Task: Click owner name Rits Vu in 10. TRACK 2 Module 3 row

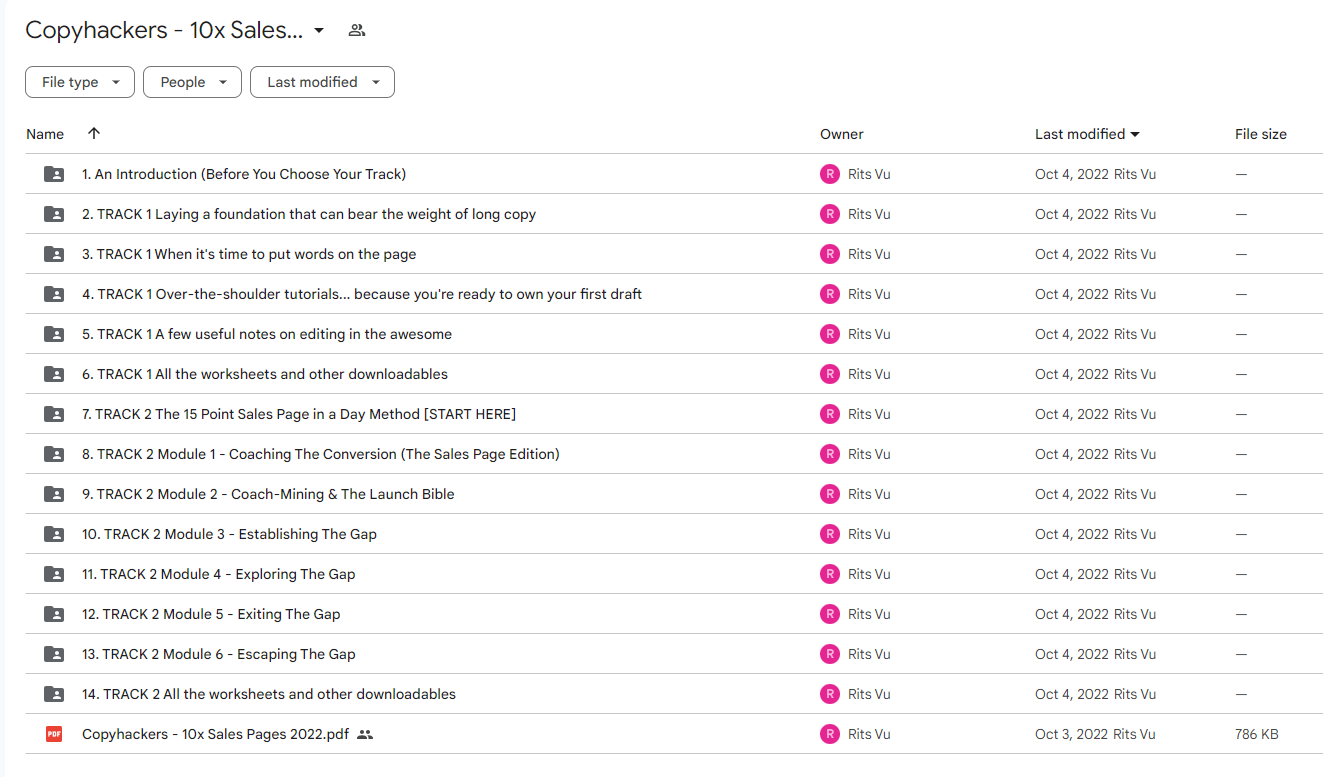Action: [x=869, y=534]
